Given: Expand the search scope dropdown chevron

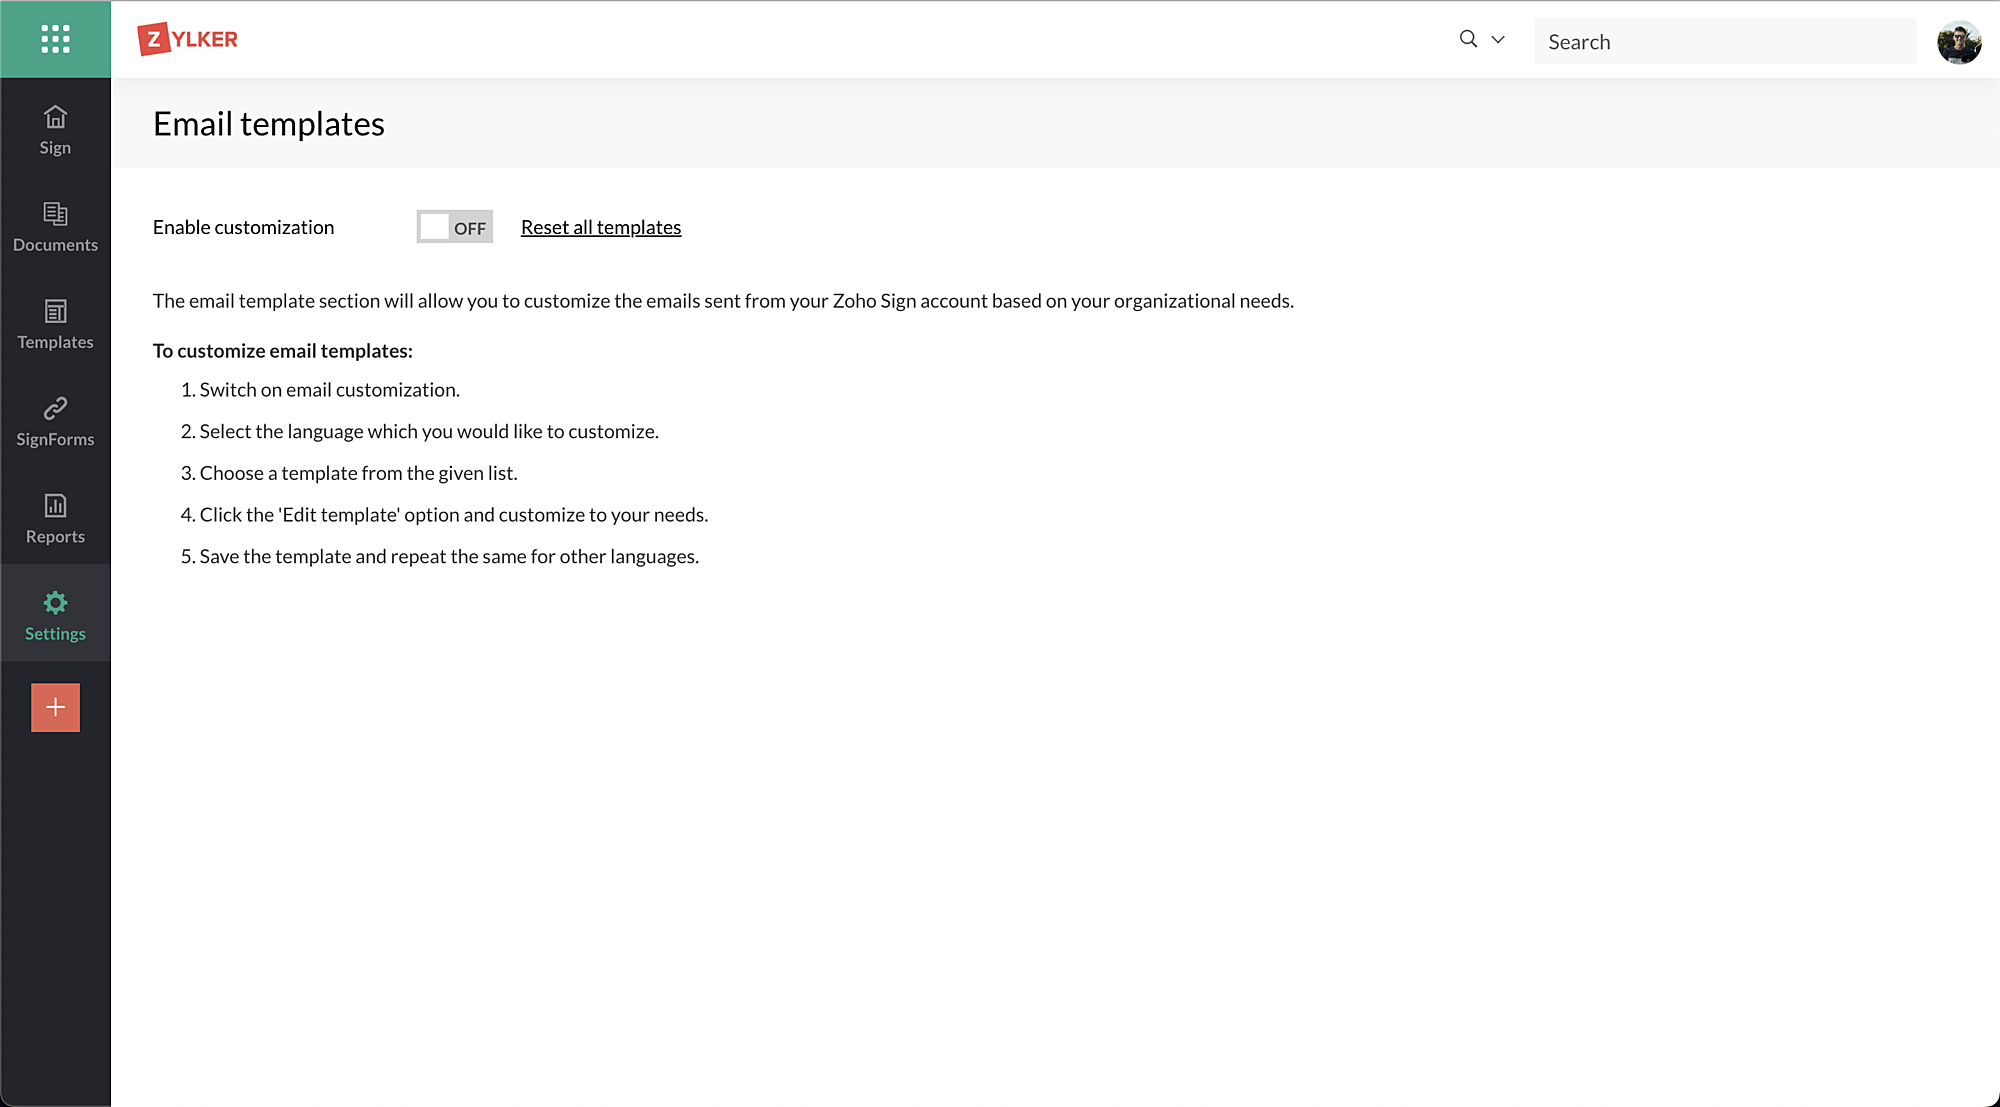Looking at the screenshot, I should pos(1498,40).
